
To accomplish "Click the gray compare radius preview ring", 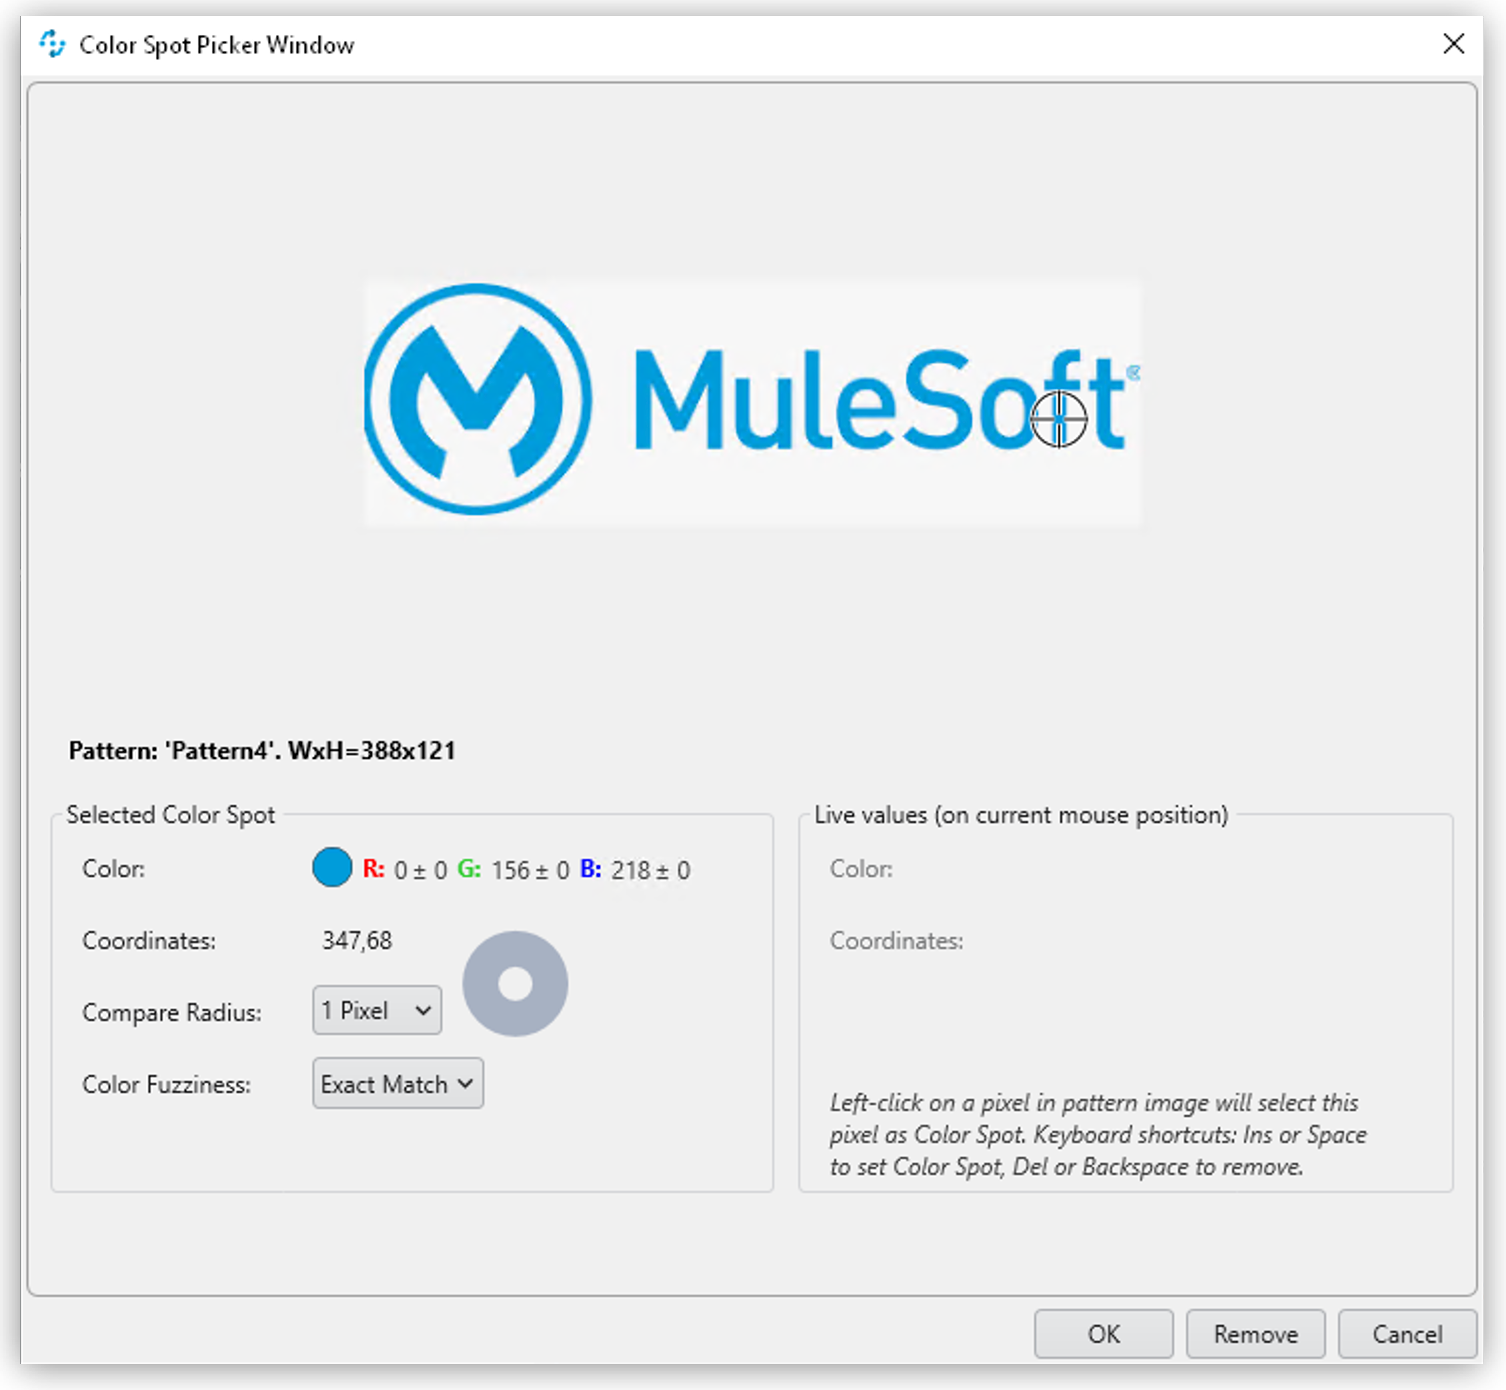I will 515,984.
